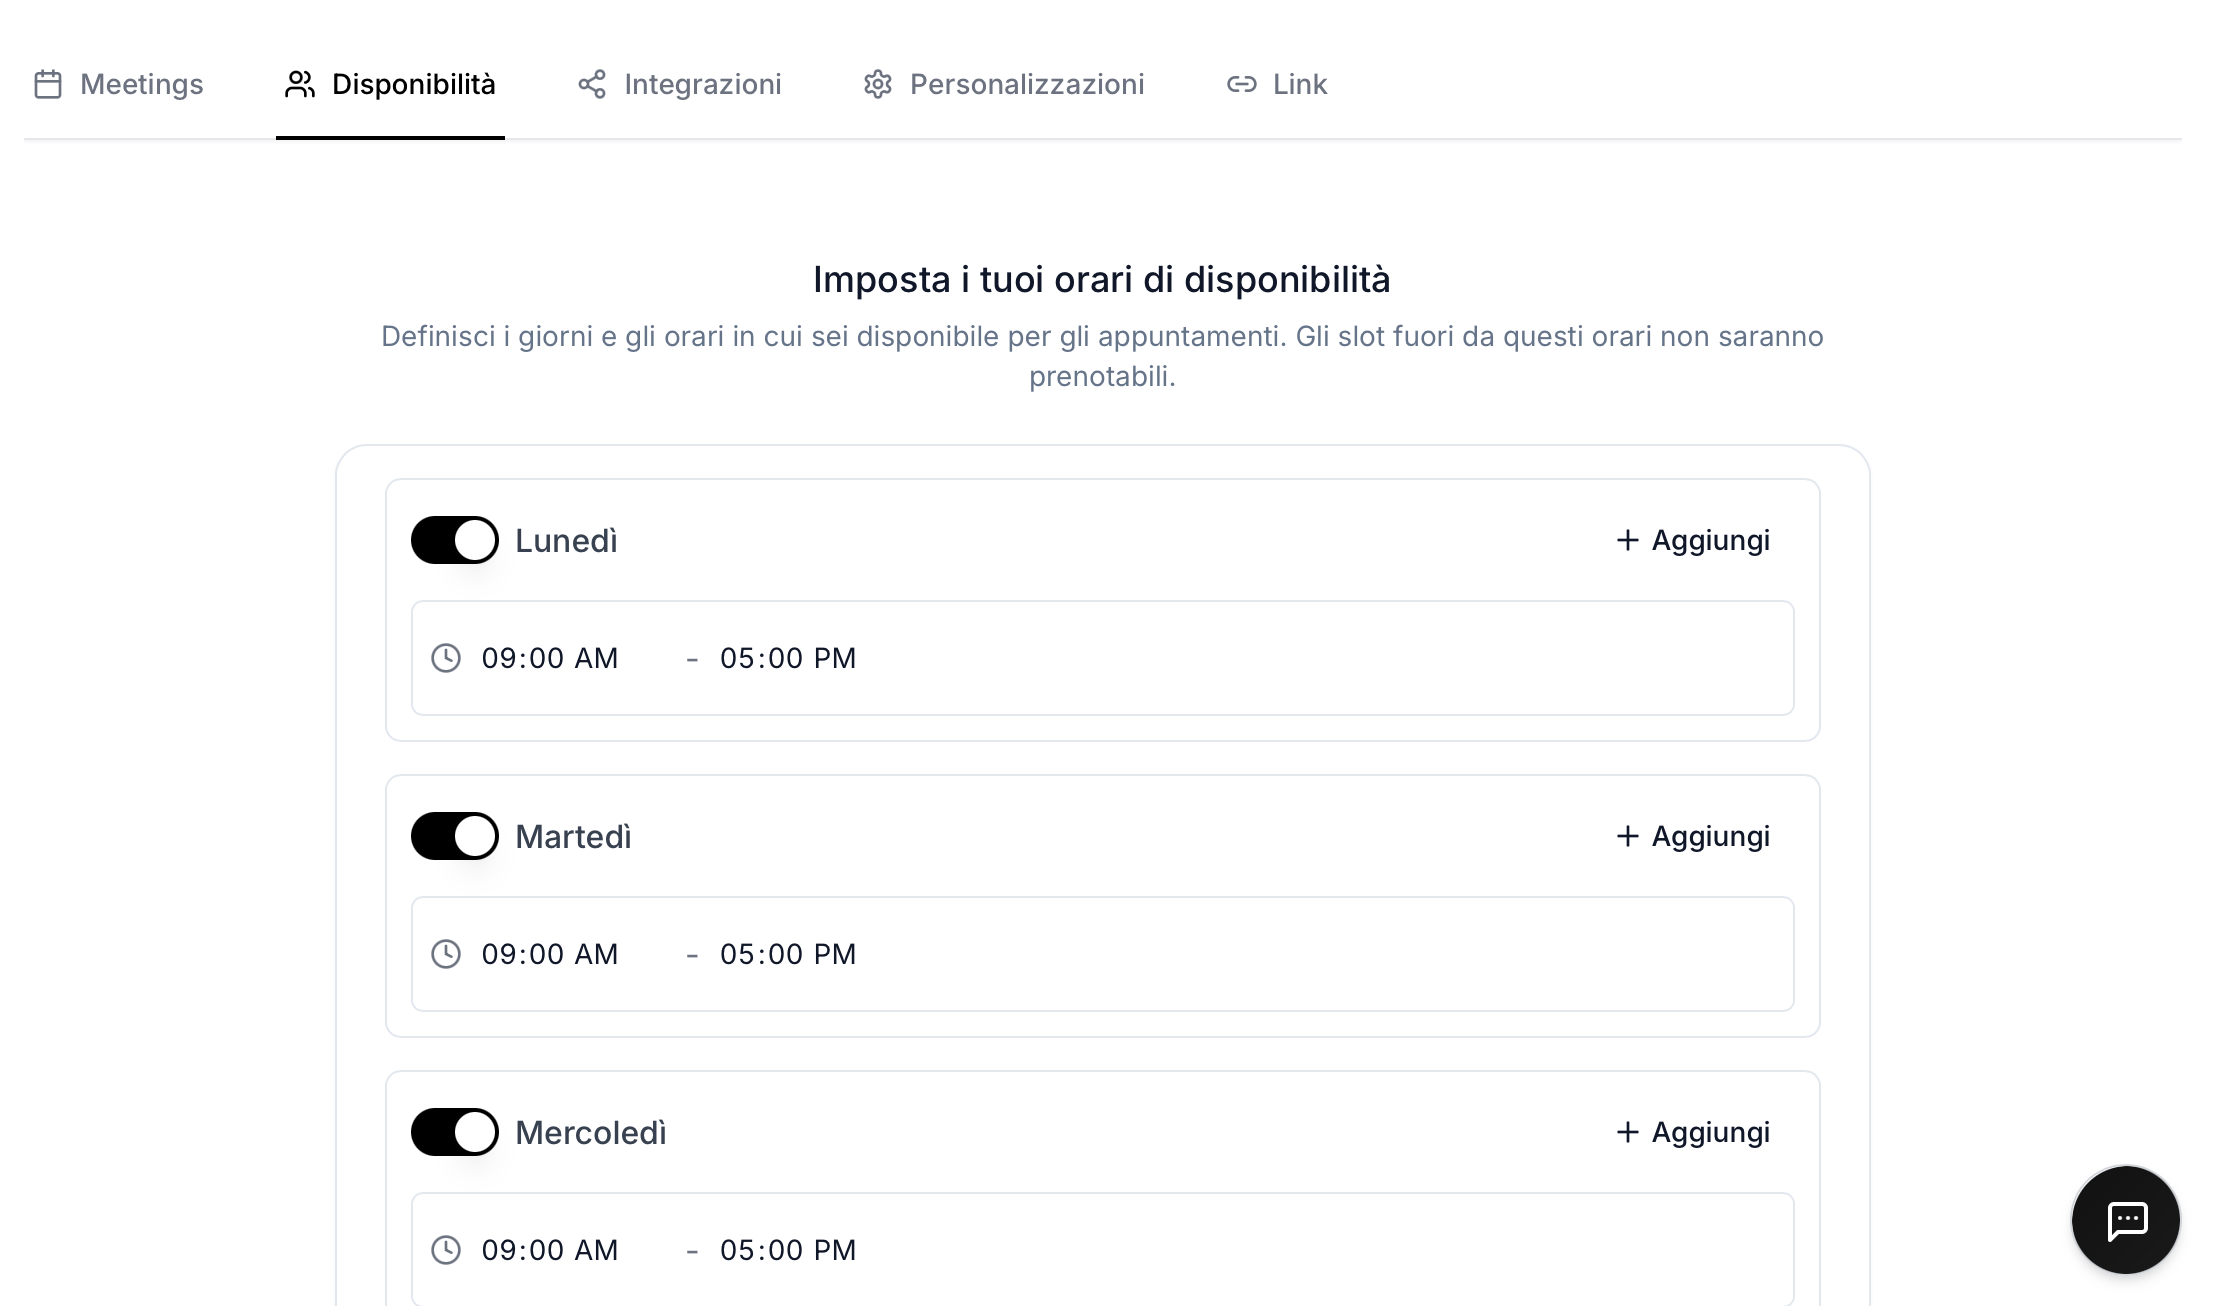The width and height of the screenshot is (2226, 1306).
Task: Open the Mercoledì 09:00 AM time picker
Action: tap(550, 1249)
